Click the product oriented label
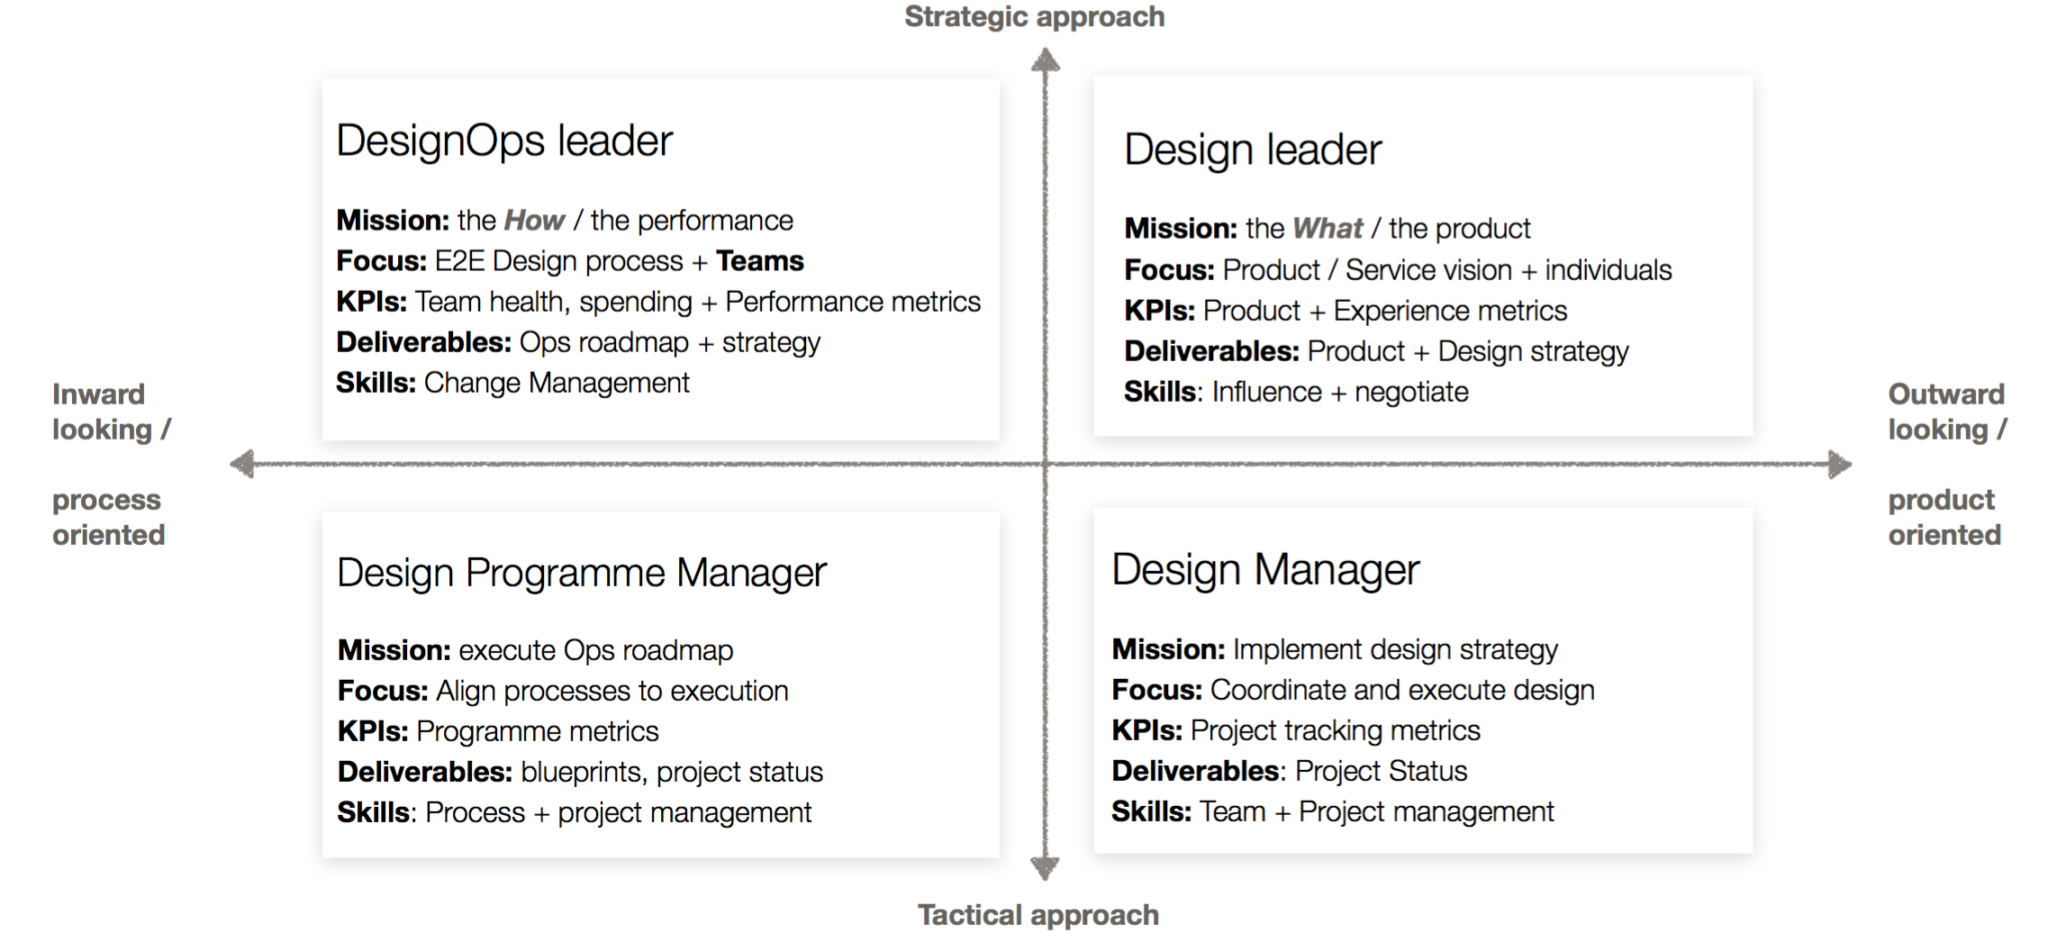 [x=1943, y=517]
